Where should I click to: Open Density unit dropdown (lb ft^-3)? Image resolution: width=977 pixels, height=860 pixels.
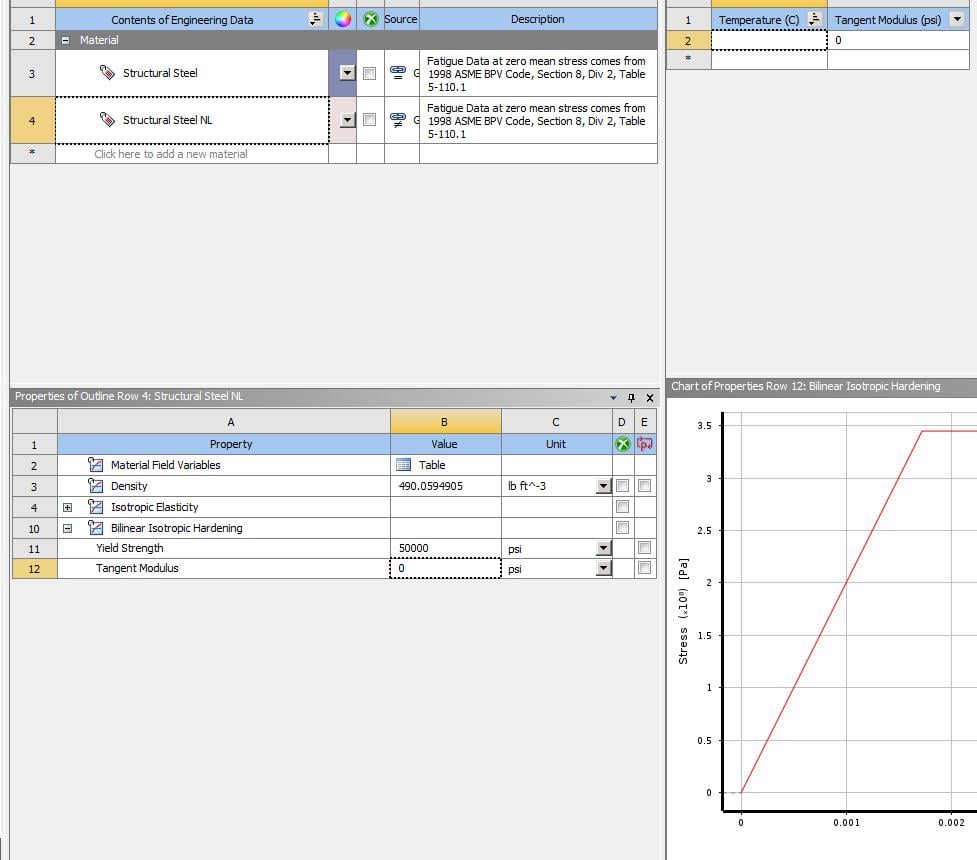(603, 486)
